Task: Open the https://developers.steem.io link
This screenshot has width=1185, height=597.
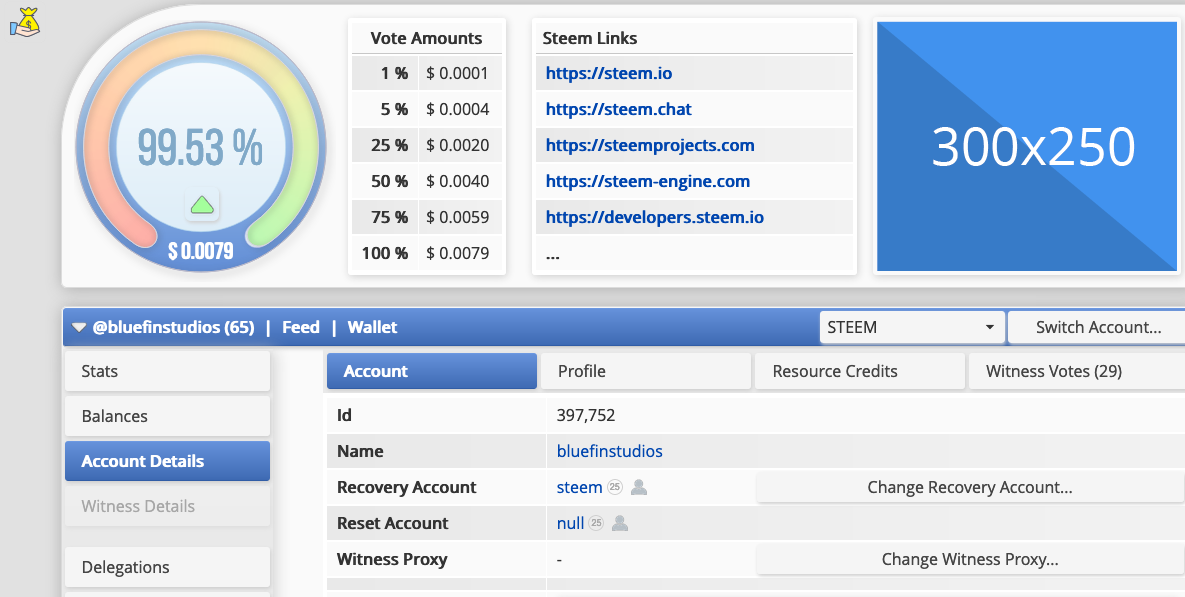Action: [654, 218]
